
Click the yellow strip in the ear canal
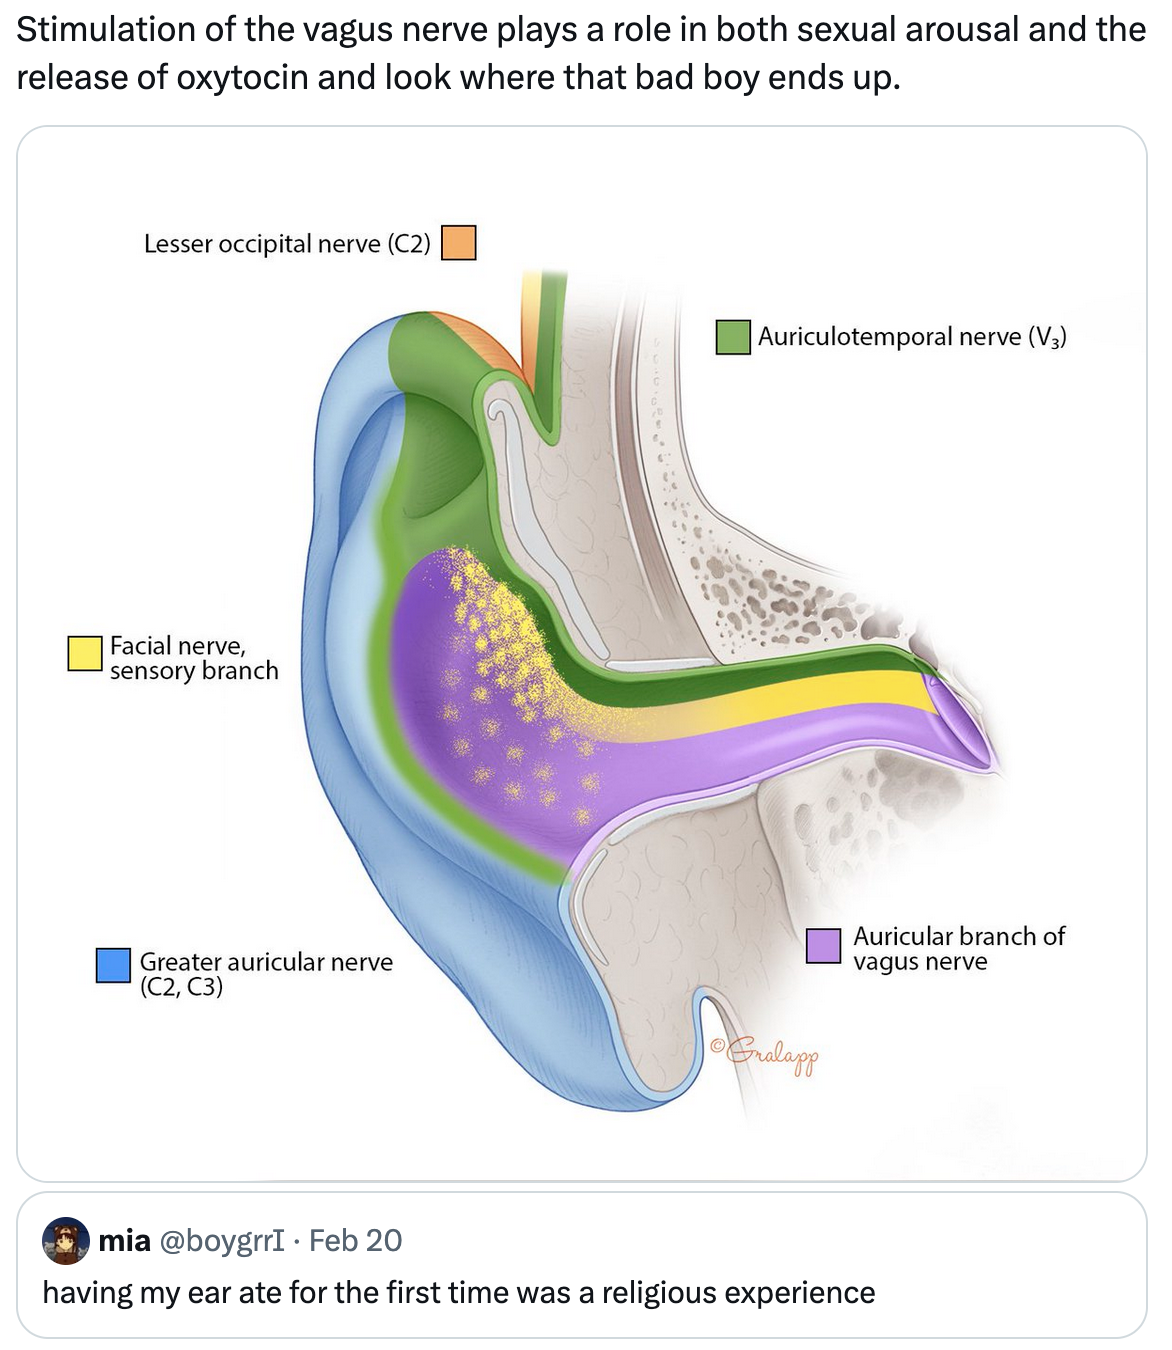(x=800, y=695)
